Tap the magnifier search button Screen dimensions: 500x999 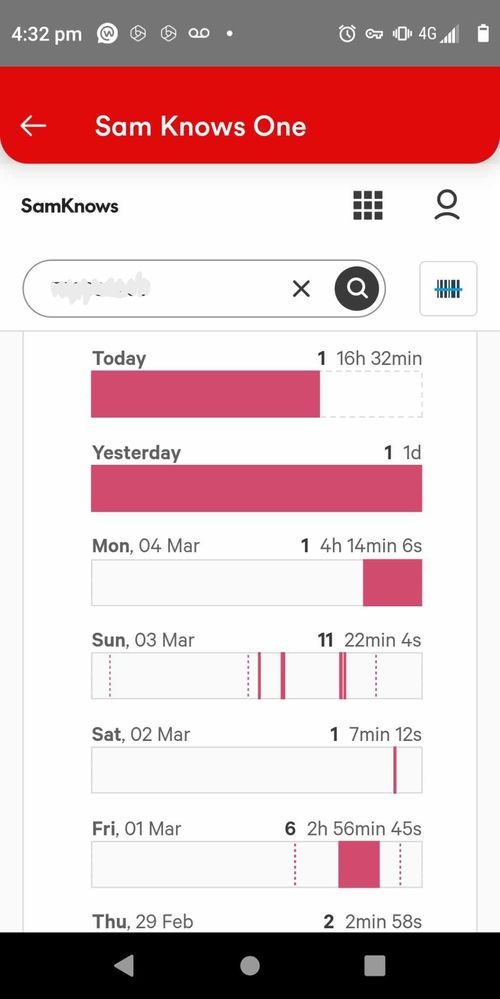357,289
